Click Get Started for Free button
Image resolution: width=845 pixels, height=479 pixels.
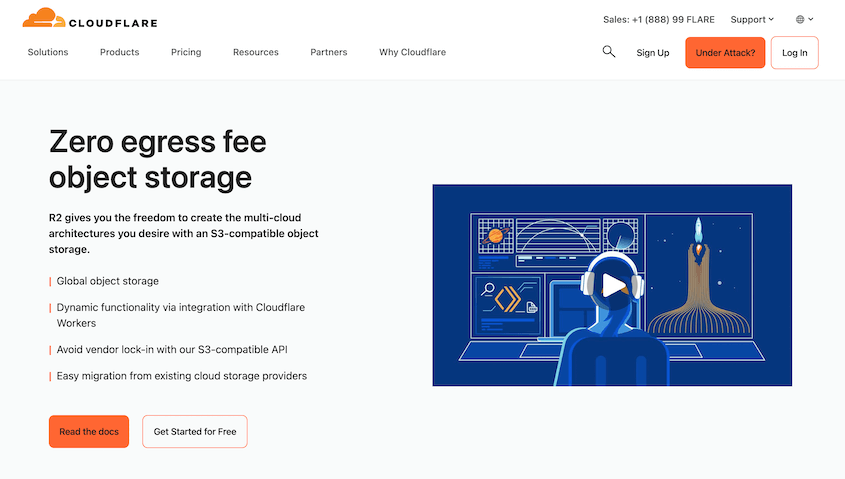pyautogui.click(x=195, y=432)
